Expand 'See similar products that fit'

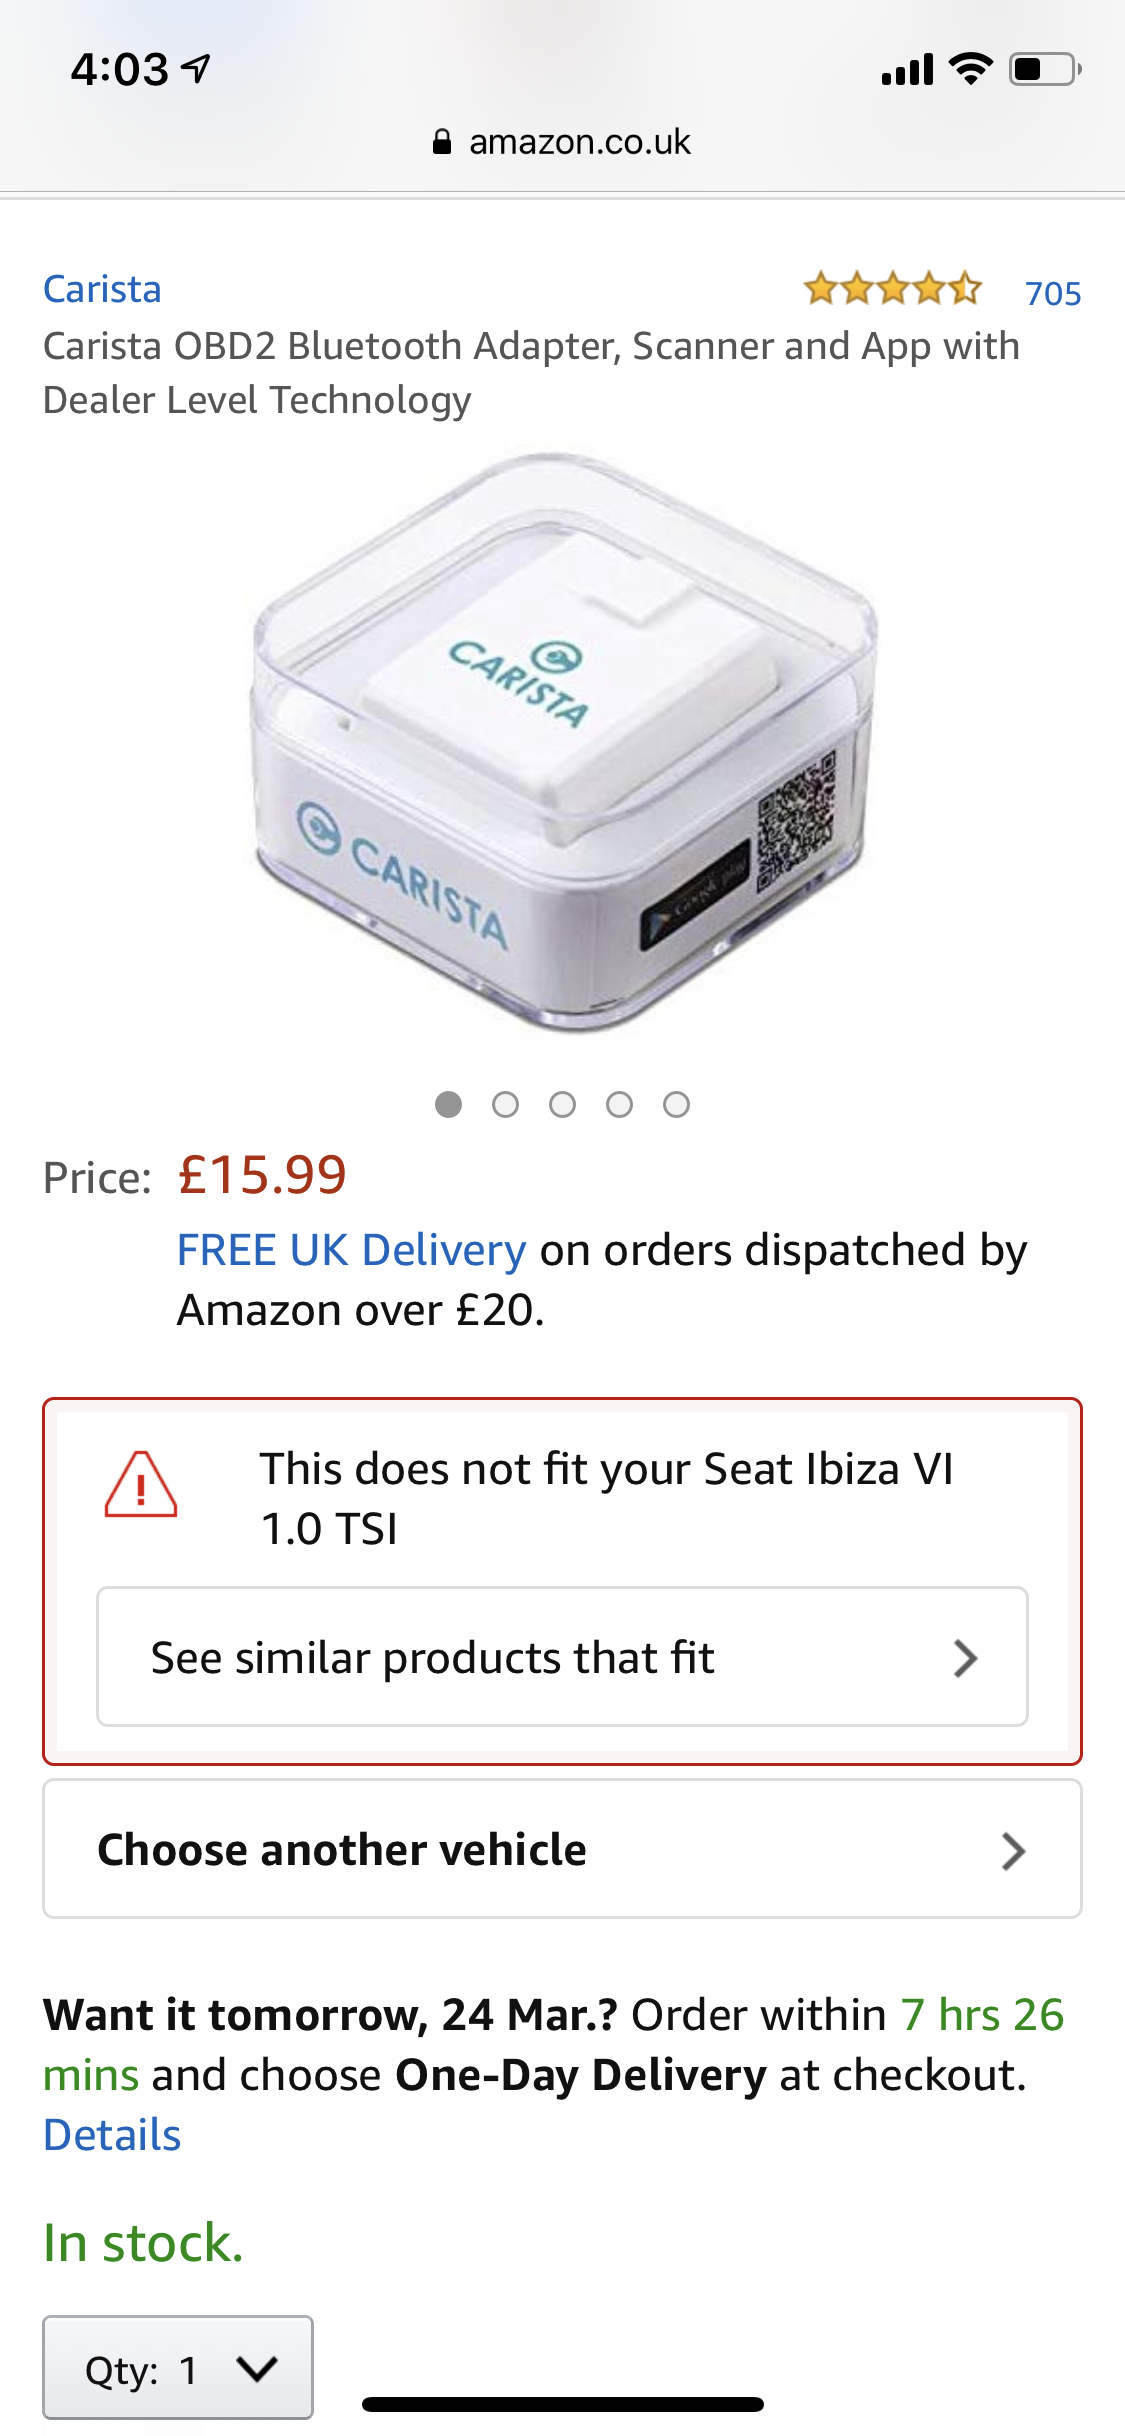pos(562,1657)
